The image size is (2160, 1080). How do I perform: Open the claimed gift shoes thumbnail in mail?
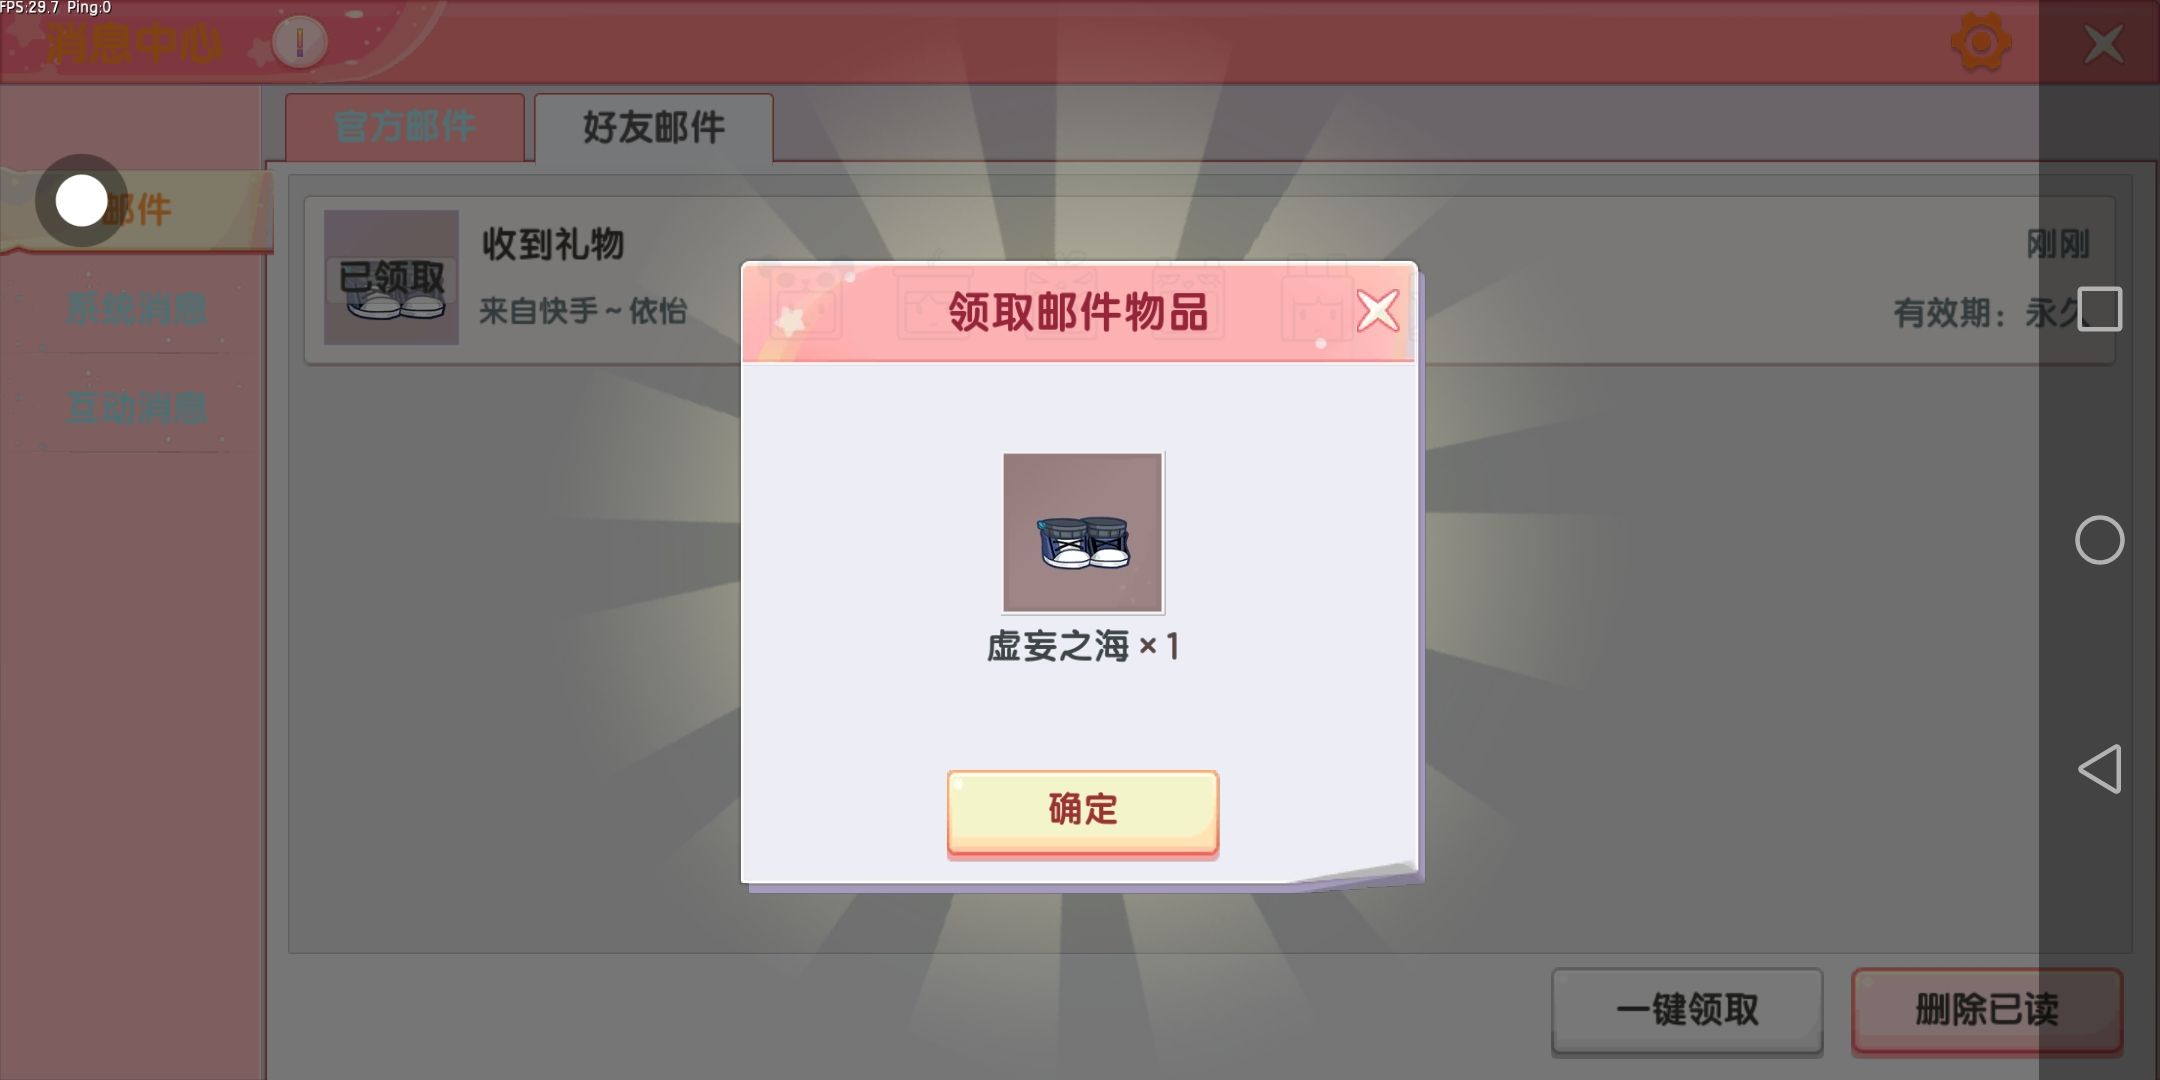point(391,277)
